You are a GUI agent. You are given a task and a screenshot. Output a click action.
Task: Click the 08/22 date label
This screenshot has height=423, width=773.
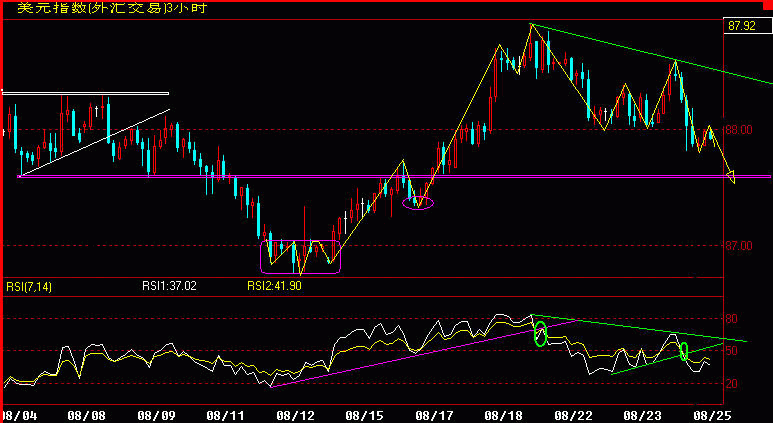point(573,416)
